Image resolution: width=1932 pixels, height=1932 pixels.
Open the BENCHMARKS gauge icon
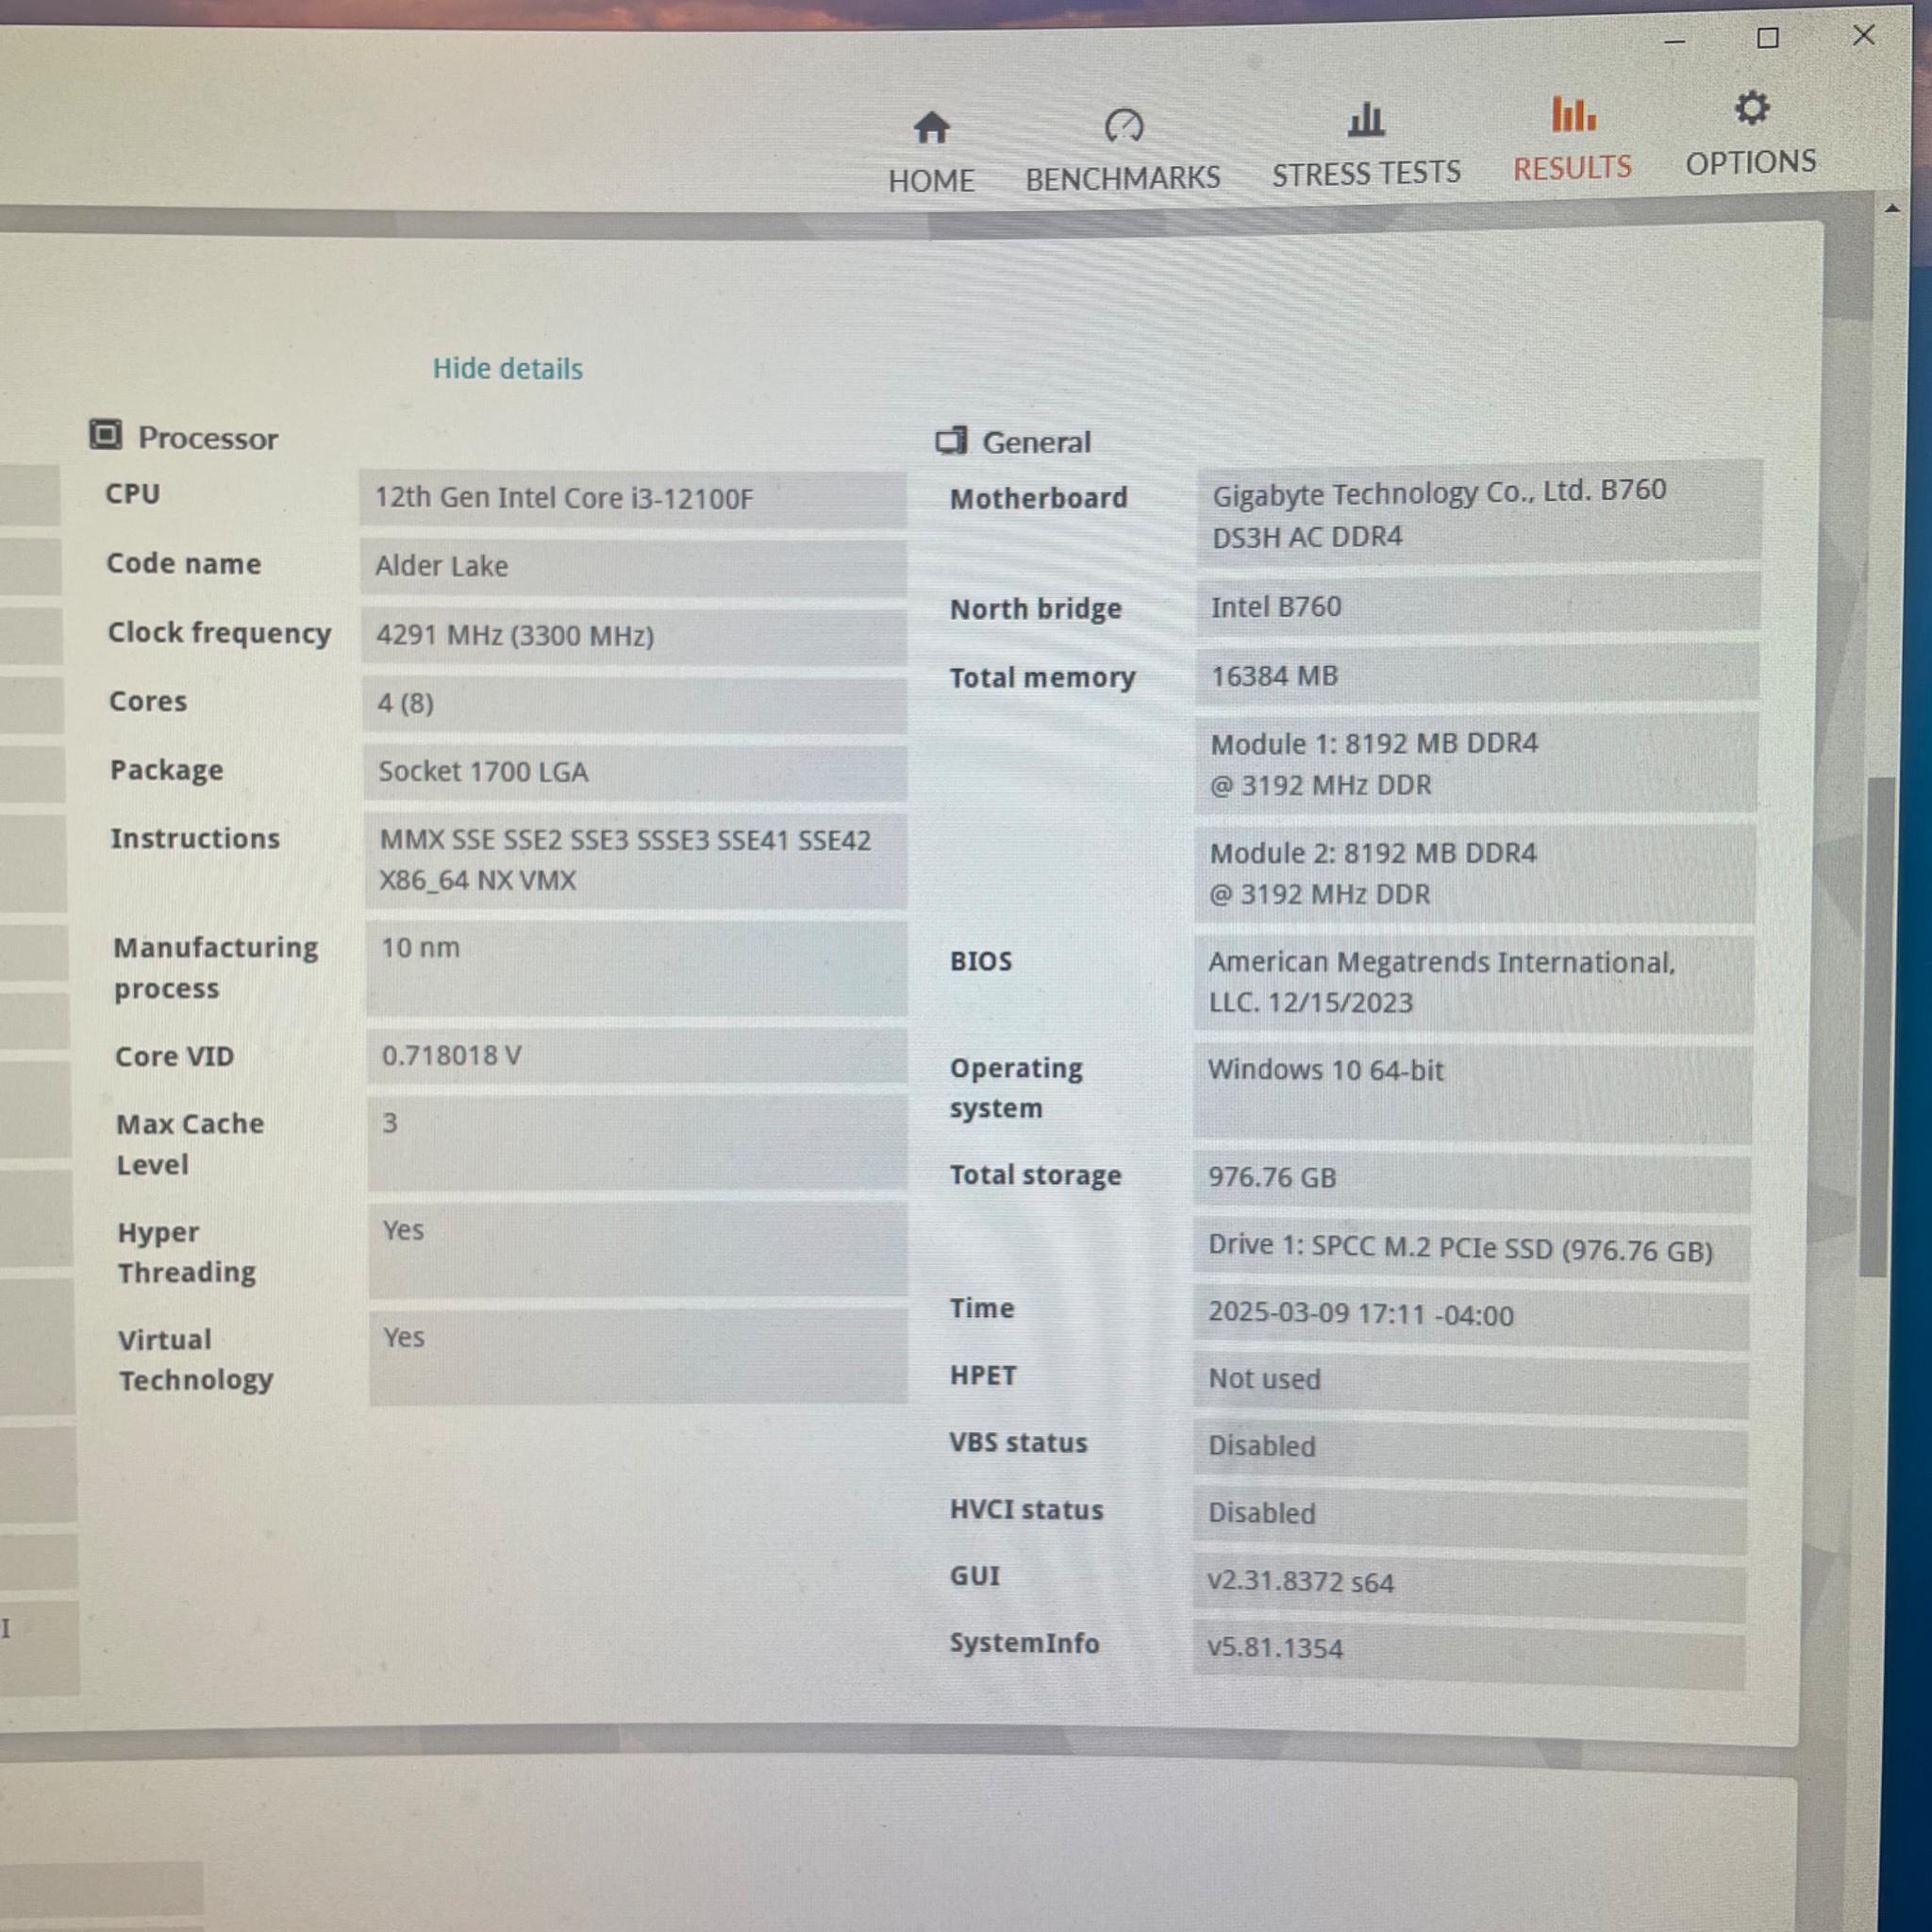[x=1124, y=125]
